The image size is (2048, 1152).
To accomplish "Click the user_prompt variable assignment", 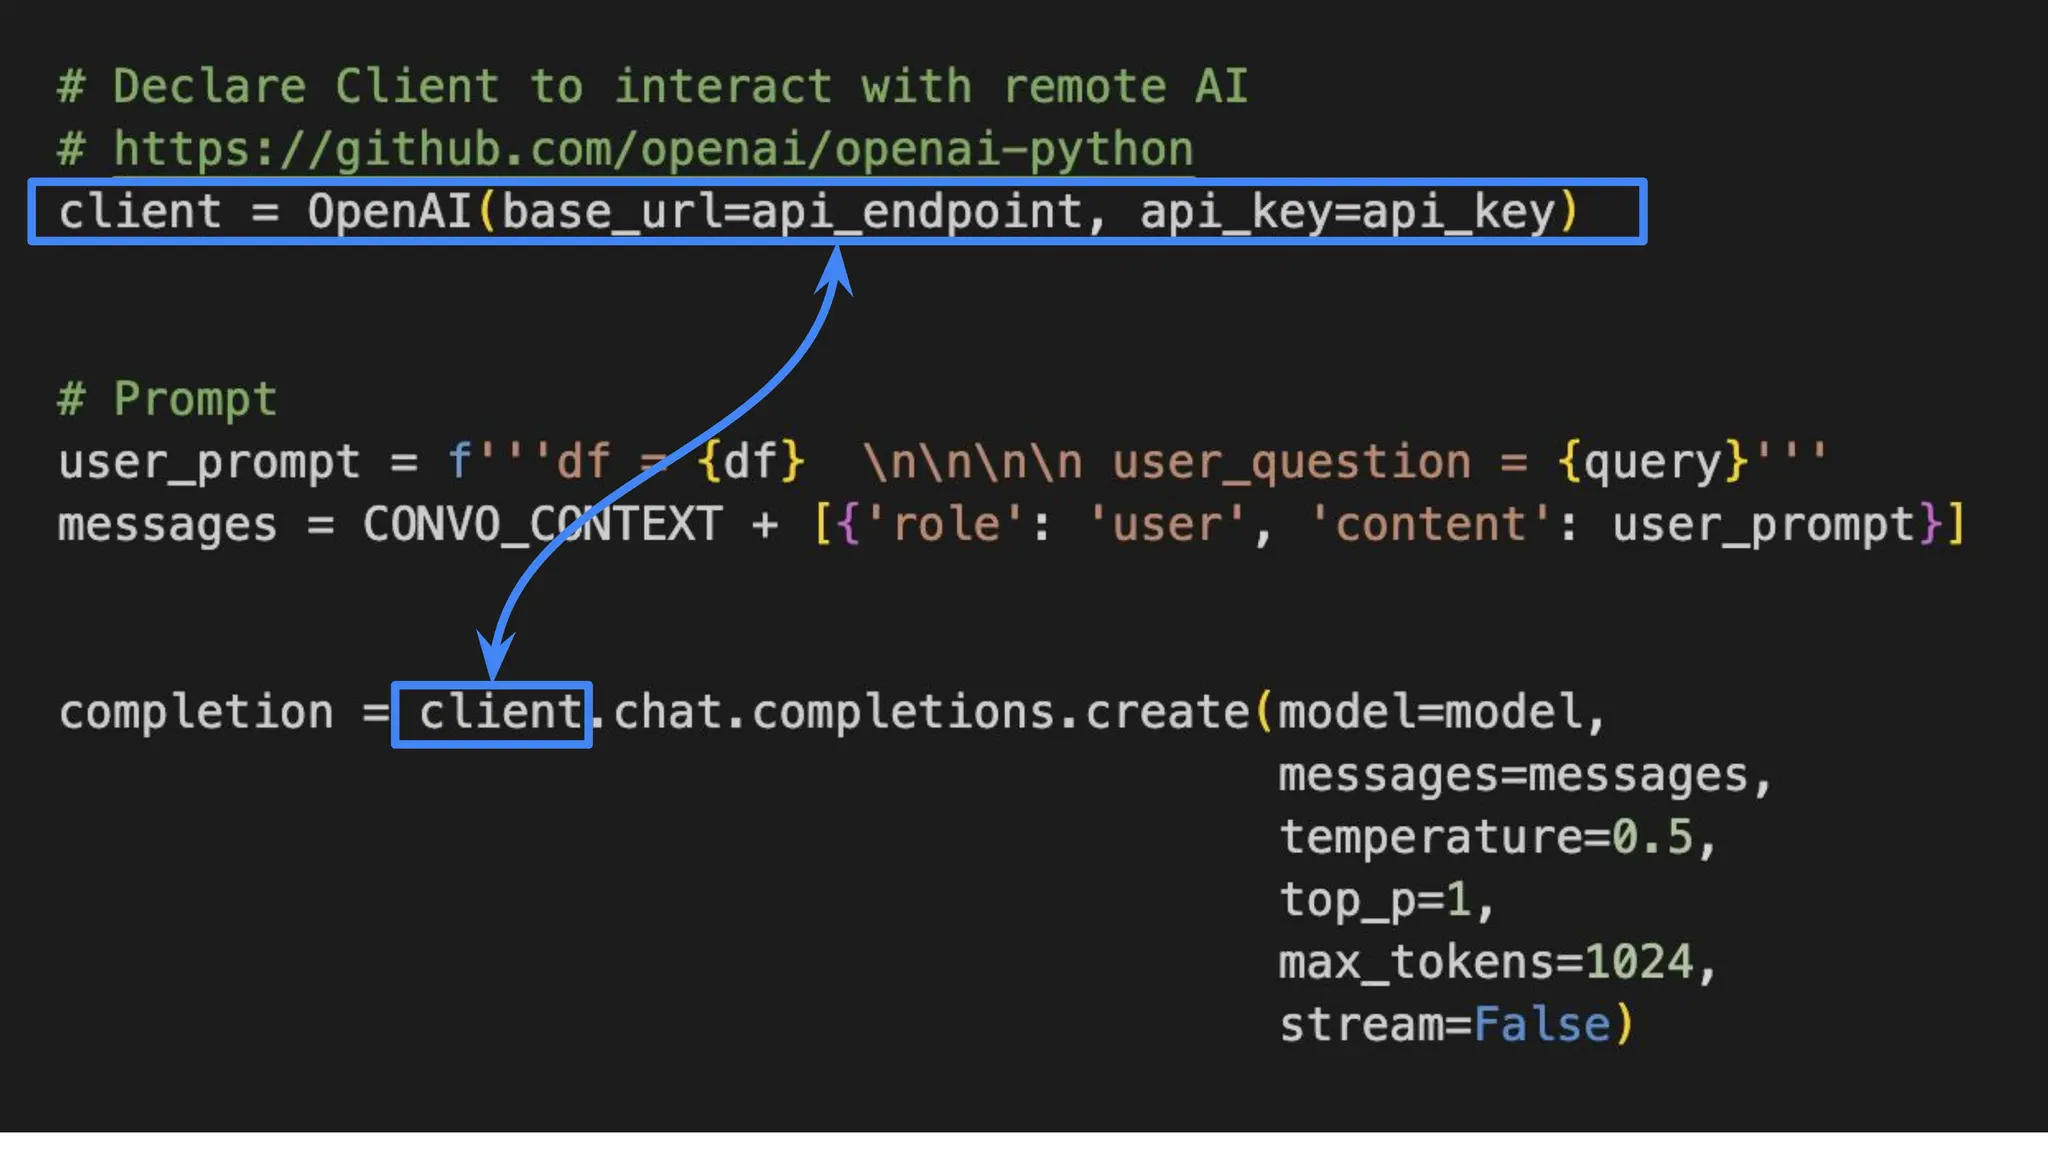I will [x=209, y=462].
